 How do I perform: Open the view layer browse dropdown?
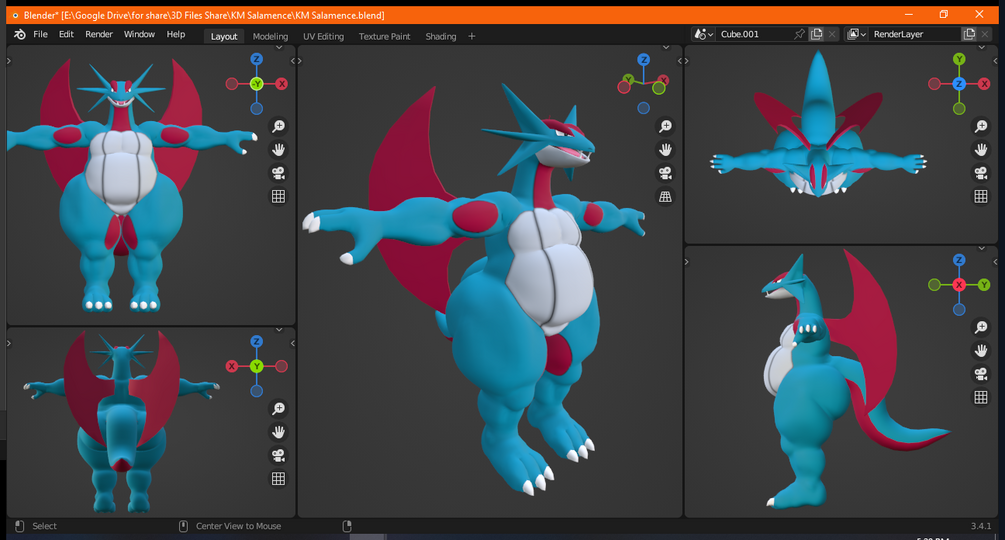[856, 35]
